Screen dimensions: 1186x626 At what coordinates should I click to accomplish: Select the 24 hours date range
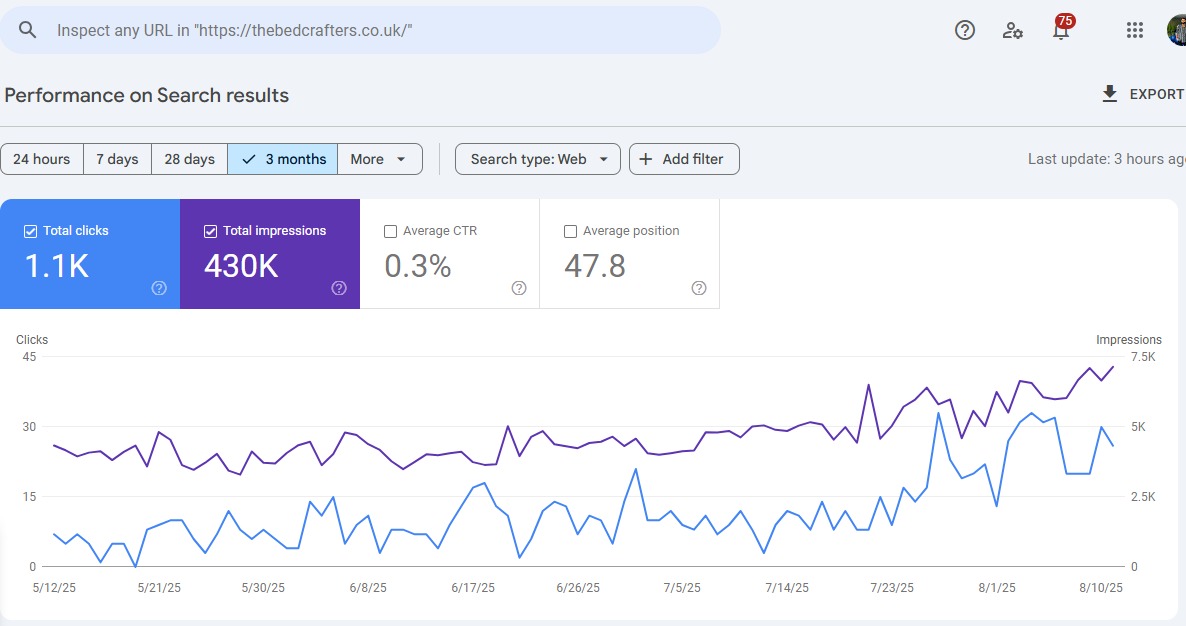42,158
